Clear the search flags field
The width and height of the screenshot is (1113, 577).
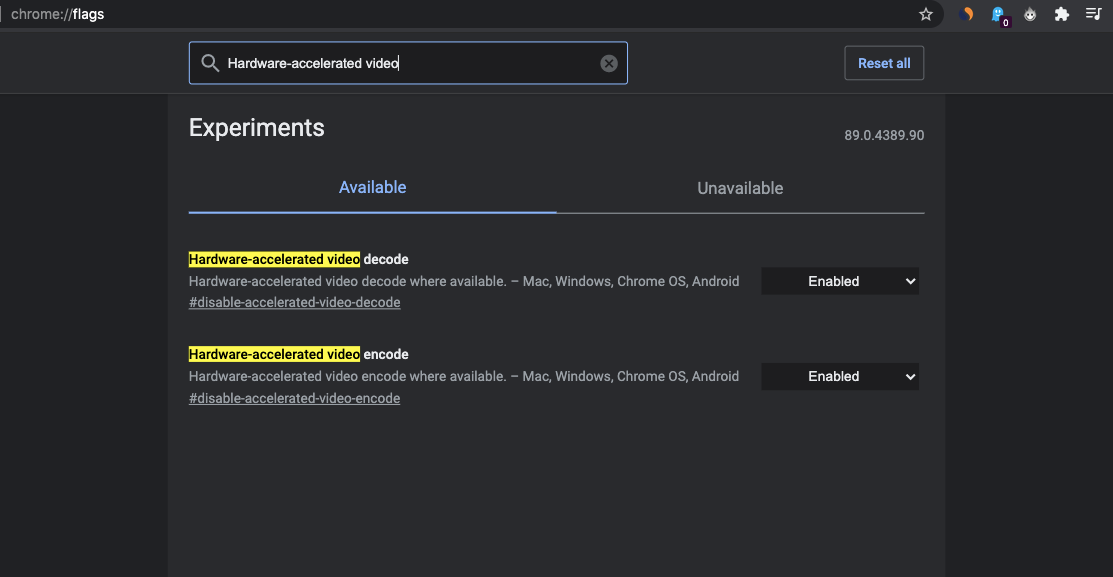609,63
